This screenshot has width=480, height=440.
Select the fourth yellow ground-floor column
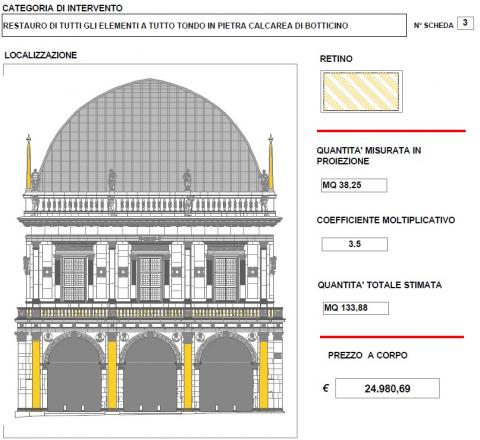[264, 374]
